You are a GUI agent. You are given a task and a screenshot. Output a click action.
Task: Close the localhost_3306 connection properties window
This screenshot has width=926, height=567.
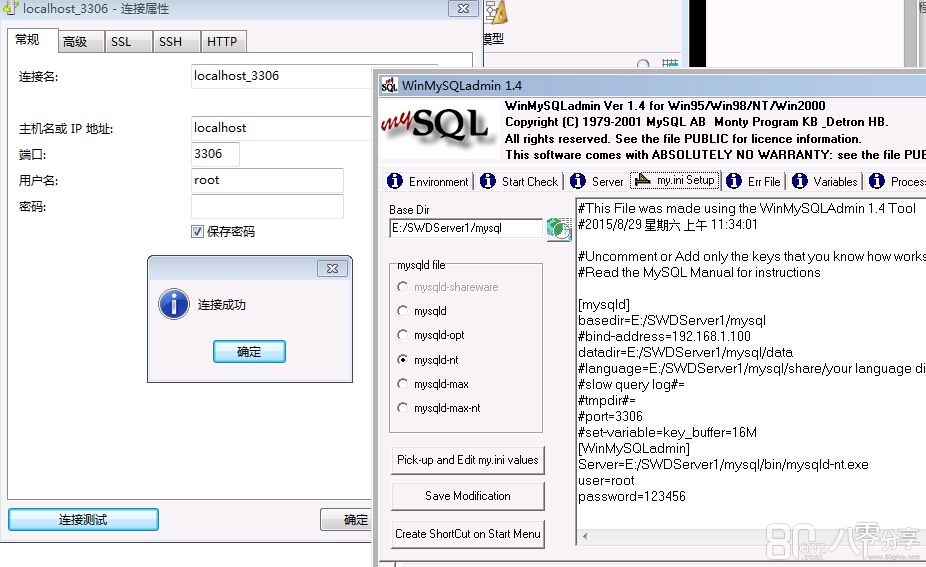(x=464, y=8)
